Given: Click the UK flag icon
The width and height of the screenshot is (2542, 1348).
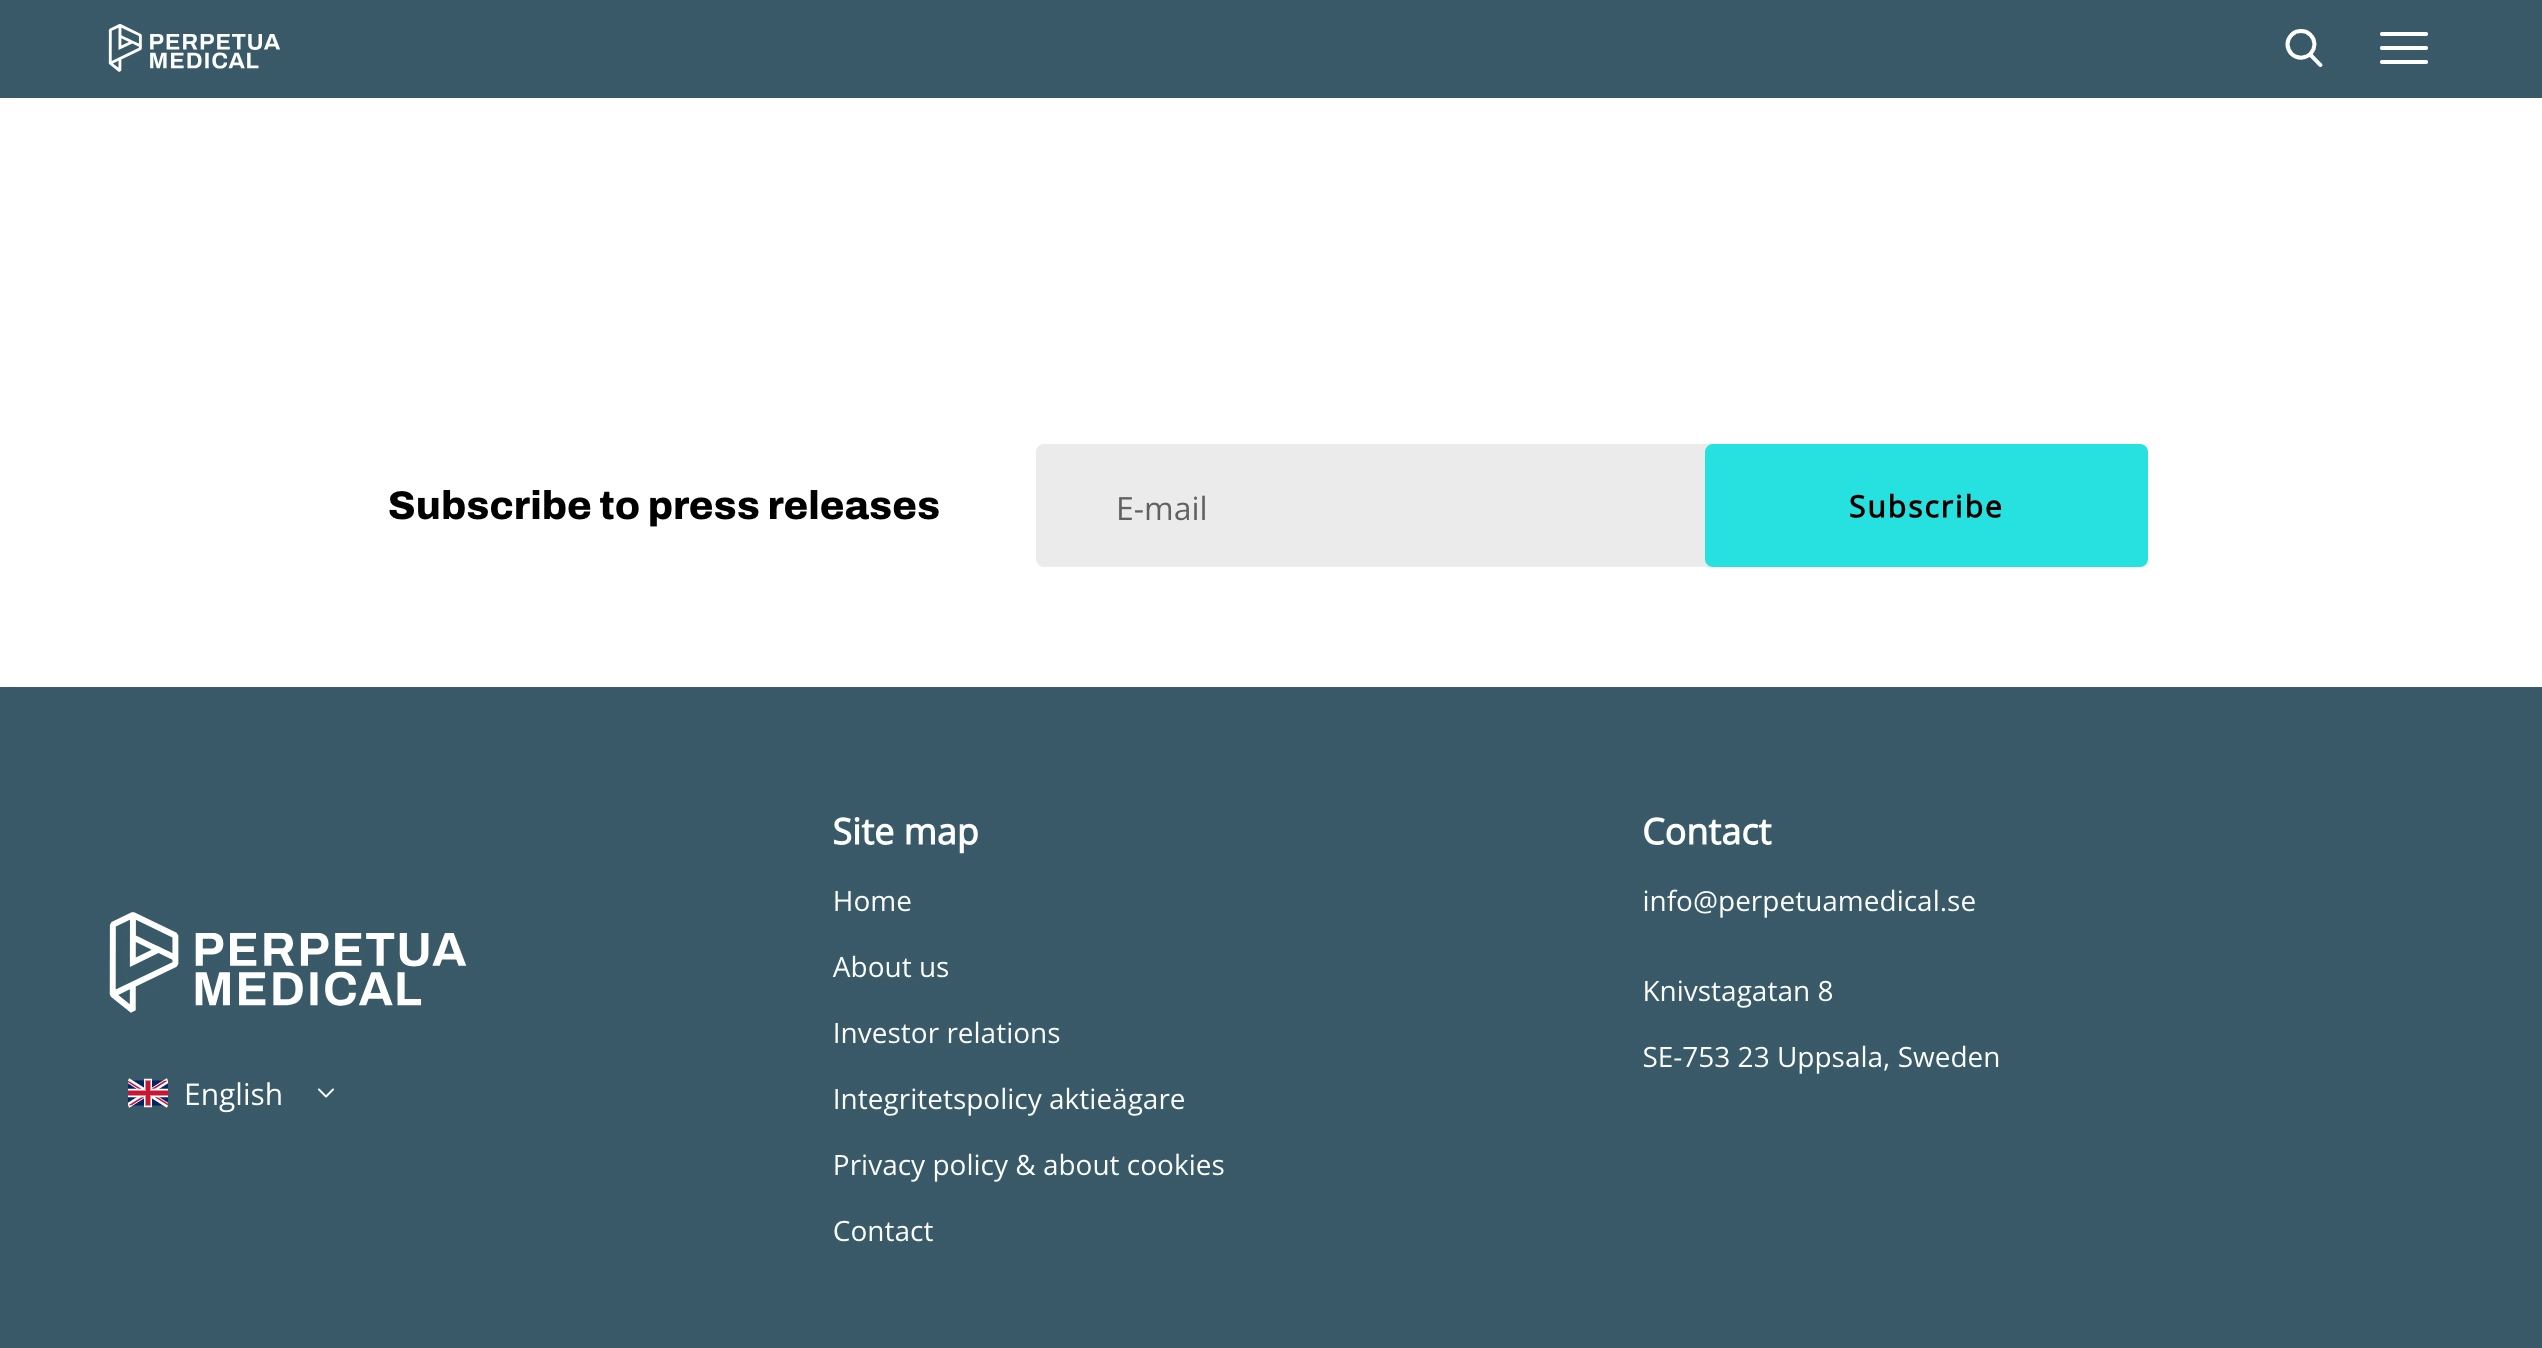Looking at the screenshot, I should point(148,1093).
